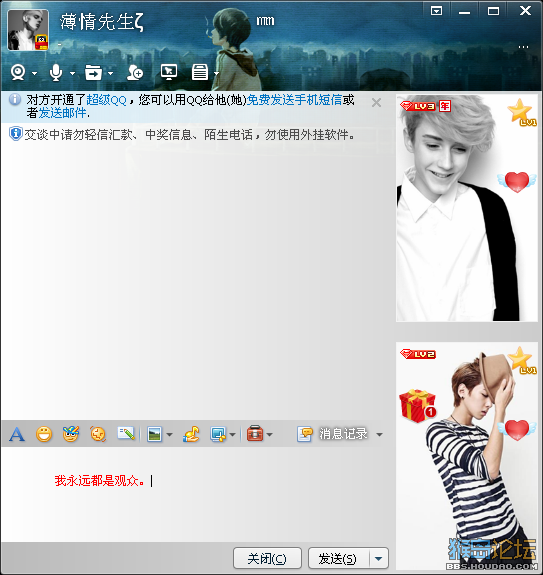This screenshot has height=575, width=543.
Task: Click the star LV1 icon on the contact's show
Action: (521, 112)
